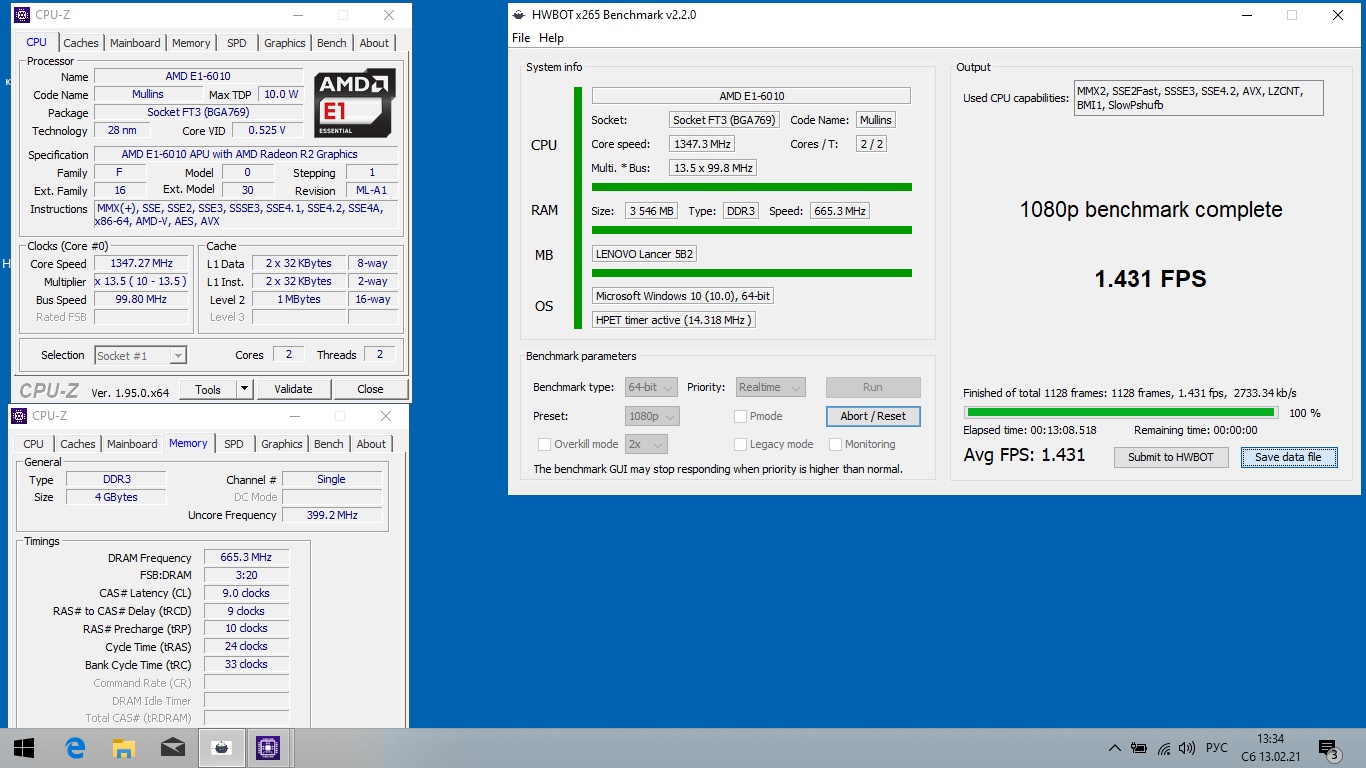This screenshot has height=768, width=1366.
Task: Click the CAS# Latency 9.0 clocks value
Action: (x=246, y=593)
